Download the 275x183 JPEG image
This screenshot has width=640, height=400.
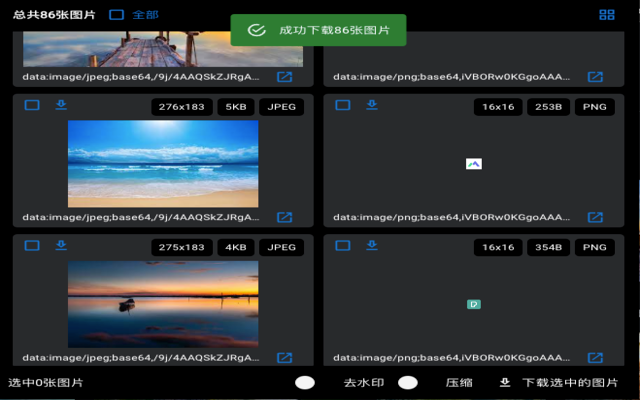point(61,246)
